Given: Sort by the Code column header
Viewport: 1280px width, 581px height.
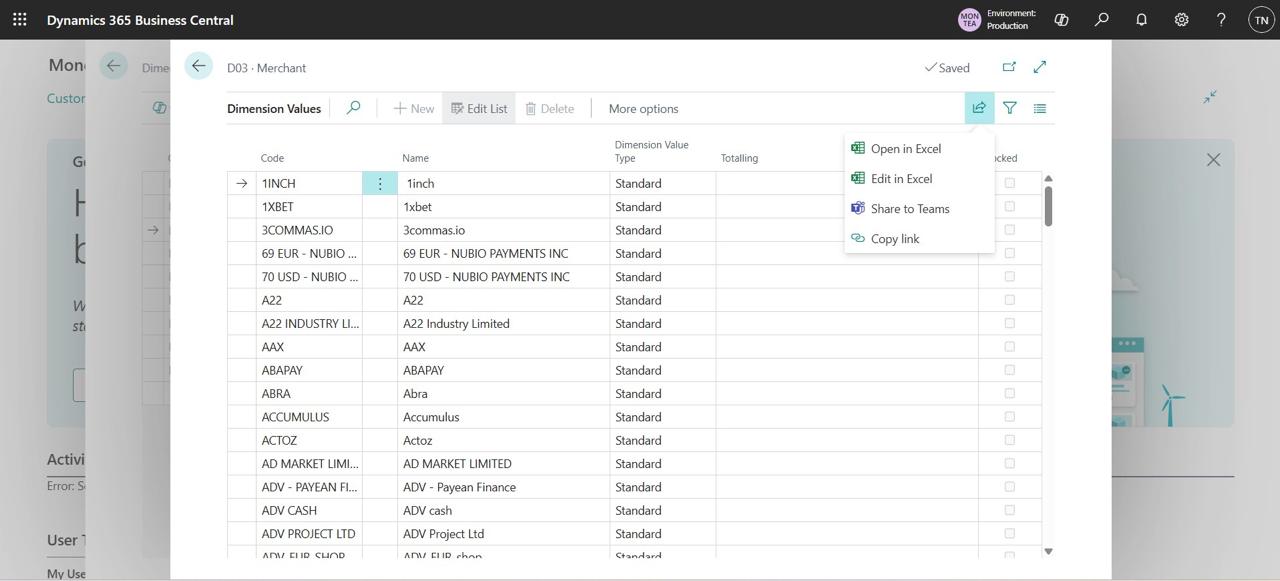Looking at the screenshot, I should 272,158.
